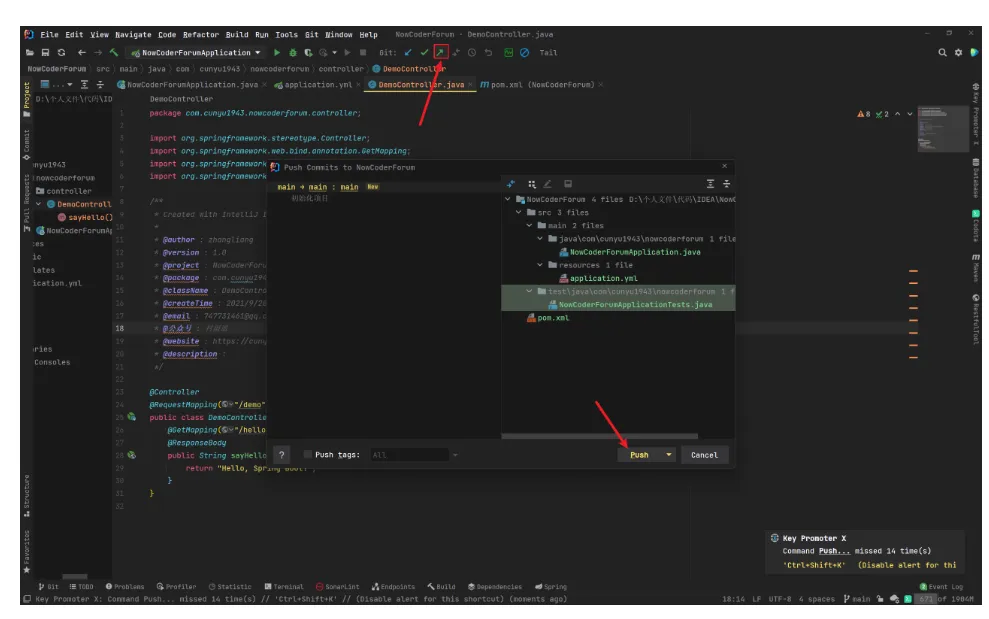Click the save all disk icon
Viewport: 989px width, 619px height.
pos(45,52)
